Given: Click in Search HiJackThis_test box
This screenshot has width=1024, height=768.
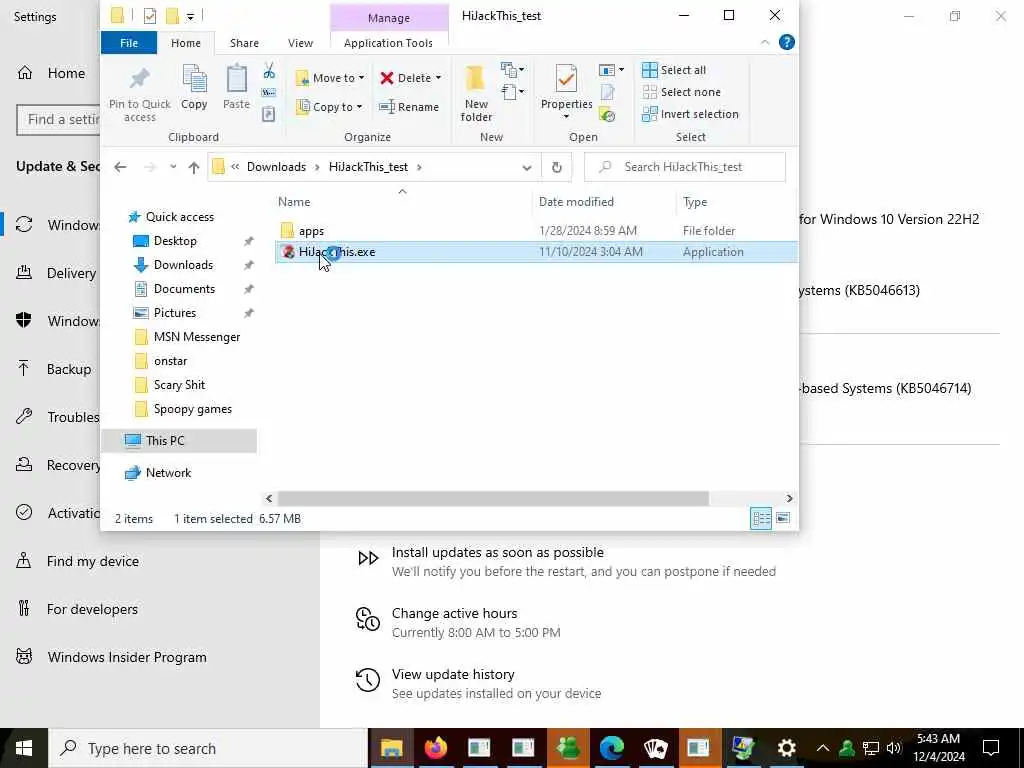Looking at the screenshot, I should 684,167.
